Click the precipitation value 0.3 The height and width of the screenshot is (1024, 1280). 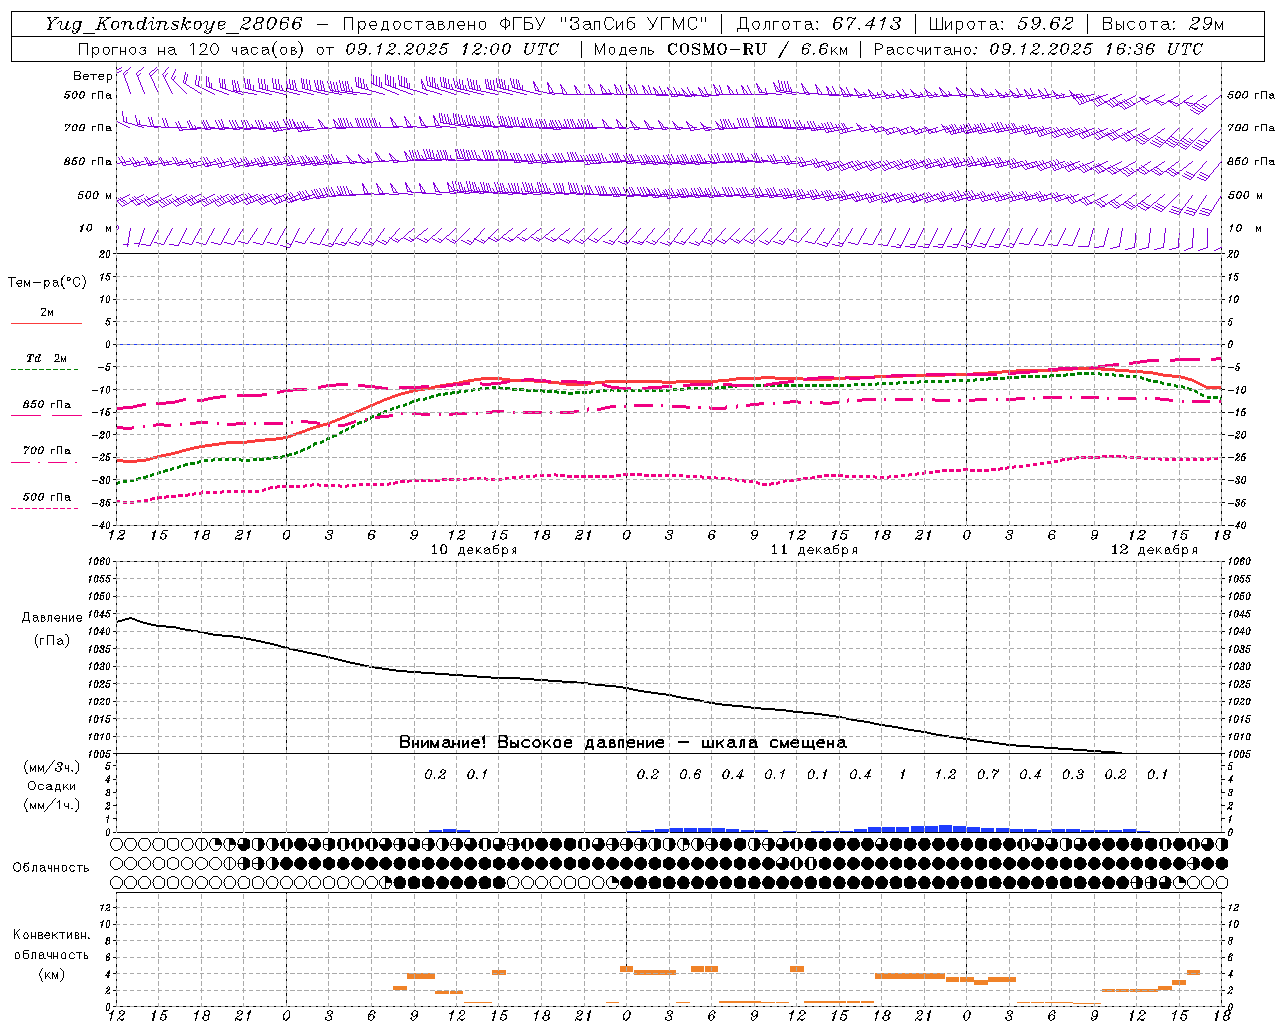pyautogui.click(x=1073, y=774)
